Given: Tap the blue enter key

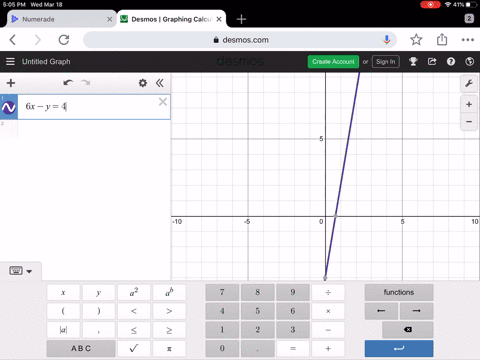Looking at the screenshot, I should coord(399,349).
